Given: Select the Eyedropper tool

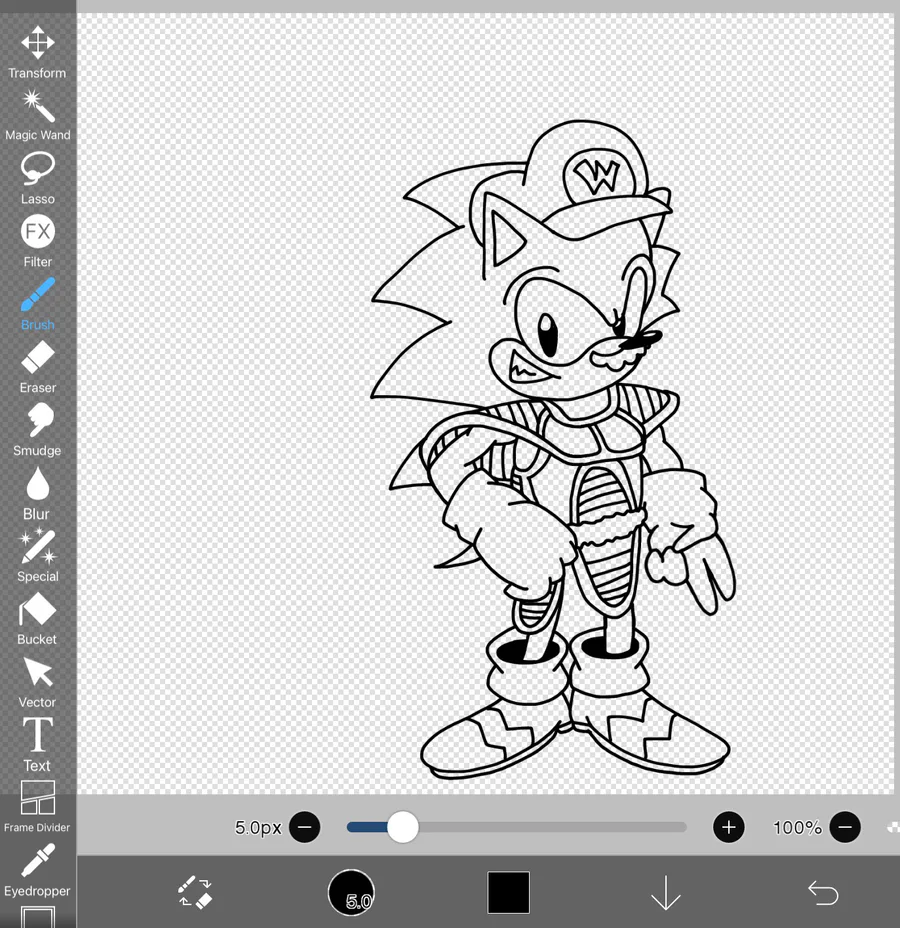Looking at the screenshot, I should [x=37, y=870].
